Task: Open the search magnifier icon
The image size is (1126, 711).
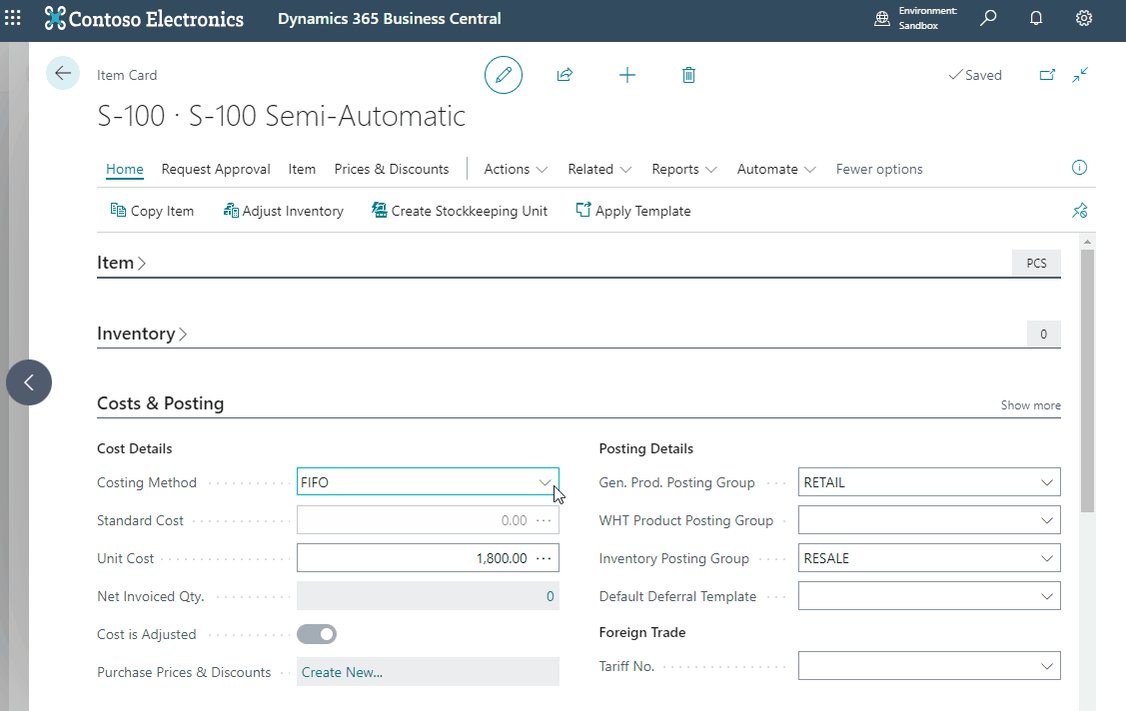Action: [988, 18]
